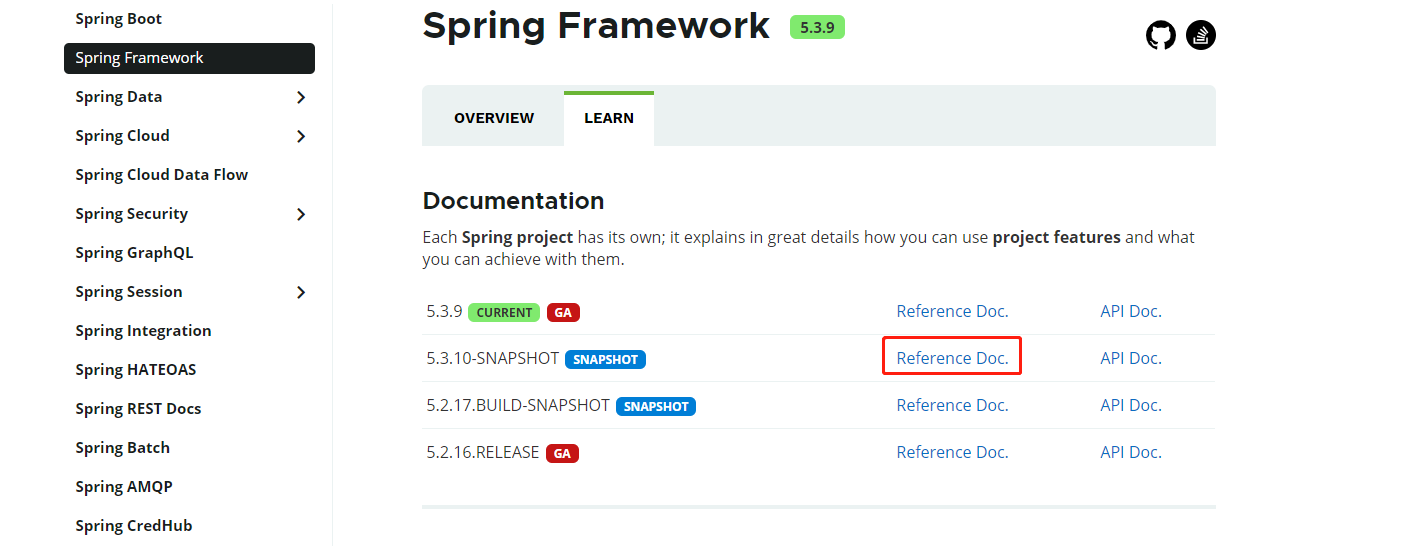Open Reference Doc. for 5.2.17.BUILD-SNAPSHOT

(952, 405)
